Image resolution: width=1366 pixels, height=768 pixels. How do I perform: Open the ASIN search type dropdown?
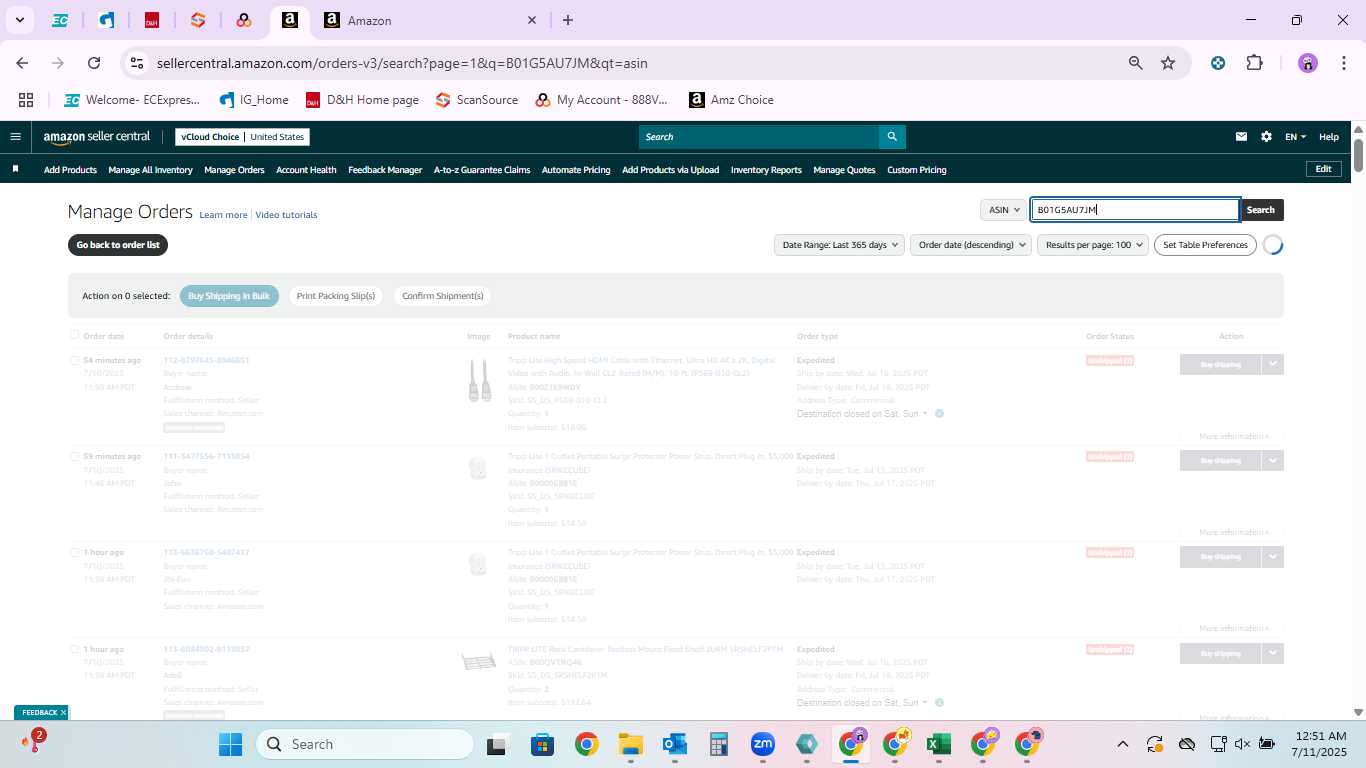click(x=1003, y=210)
